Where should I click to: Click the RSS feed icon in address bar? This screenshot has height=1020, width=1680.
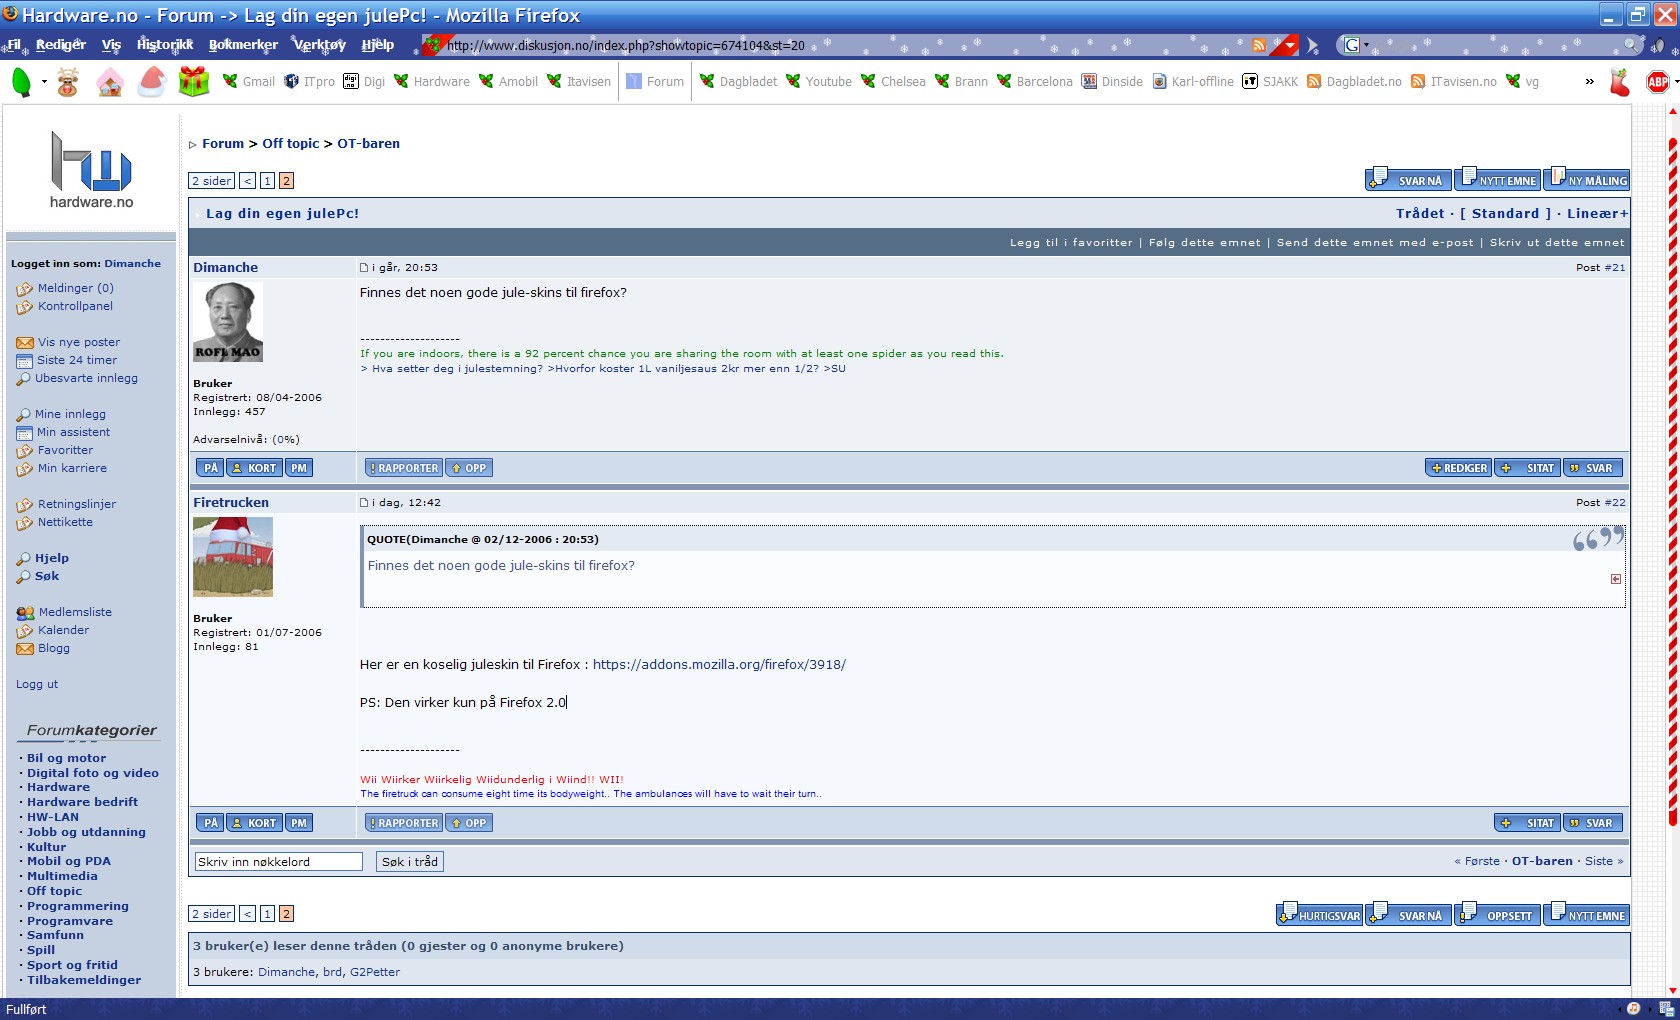[1259, 45]
